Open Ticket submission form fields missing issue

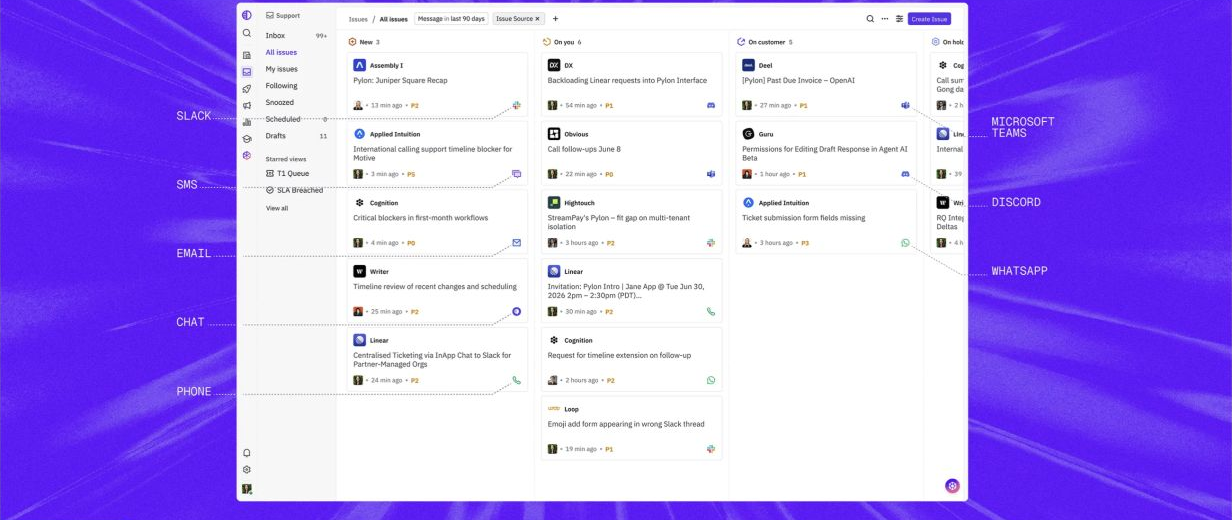[x=826, y=222]
